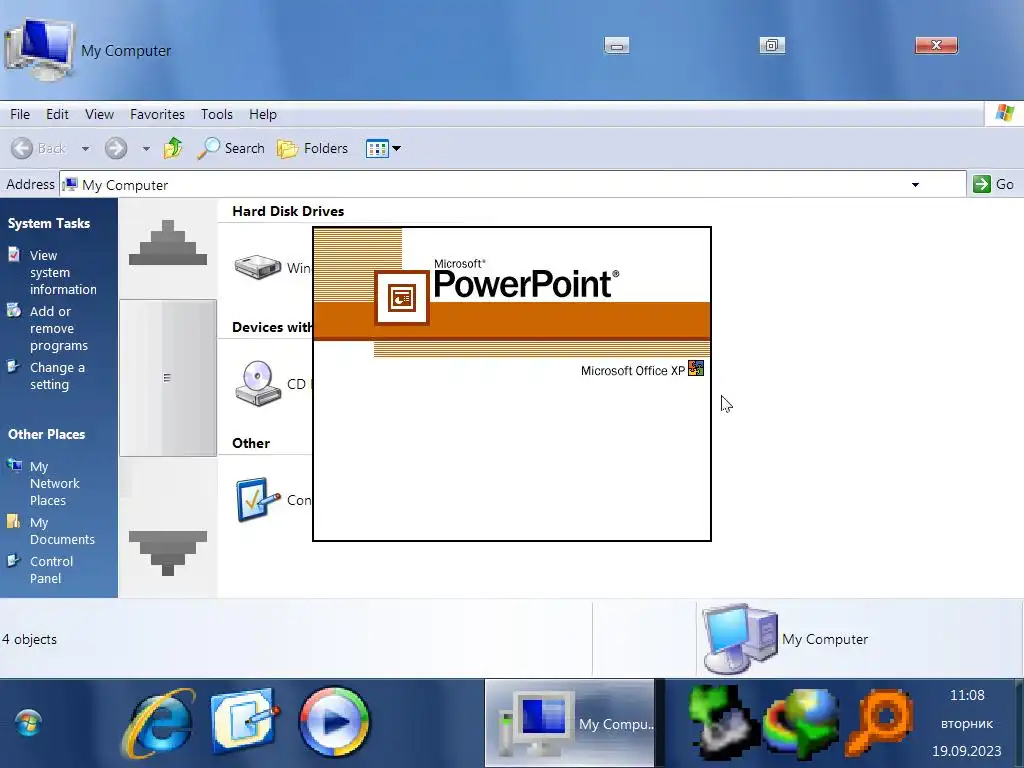The height and width of the screenshot is (768, 1024).
Task: Click View system information link
Action: (63, 272)
